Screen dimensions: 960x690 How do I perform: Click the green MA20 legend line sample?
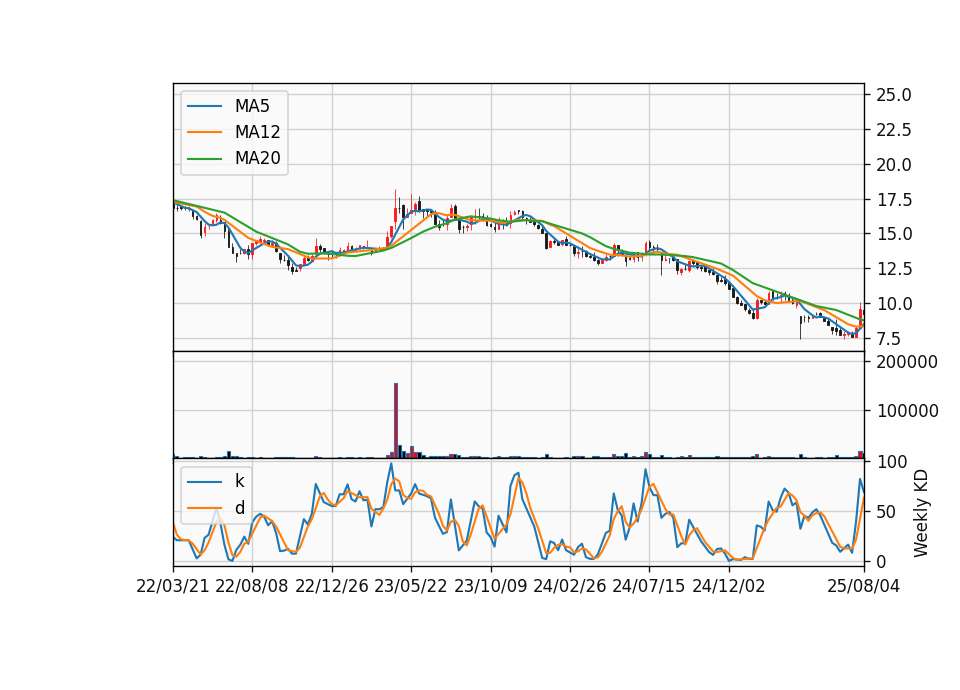pyautogui.click(x=204, y=158)
